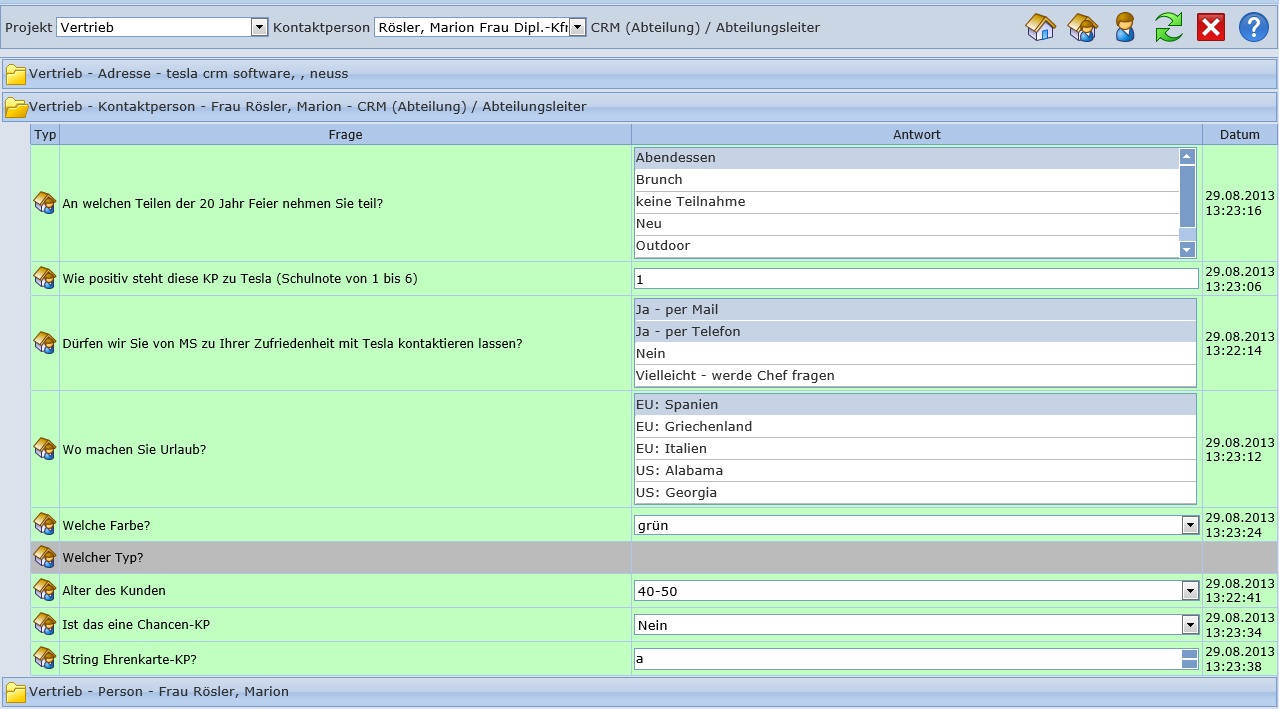Open the Kontaktperson dropdown

click(x=577, y=28)
